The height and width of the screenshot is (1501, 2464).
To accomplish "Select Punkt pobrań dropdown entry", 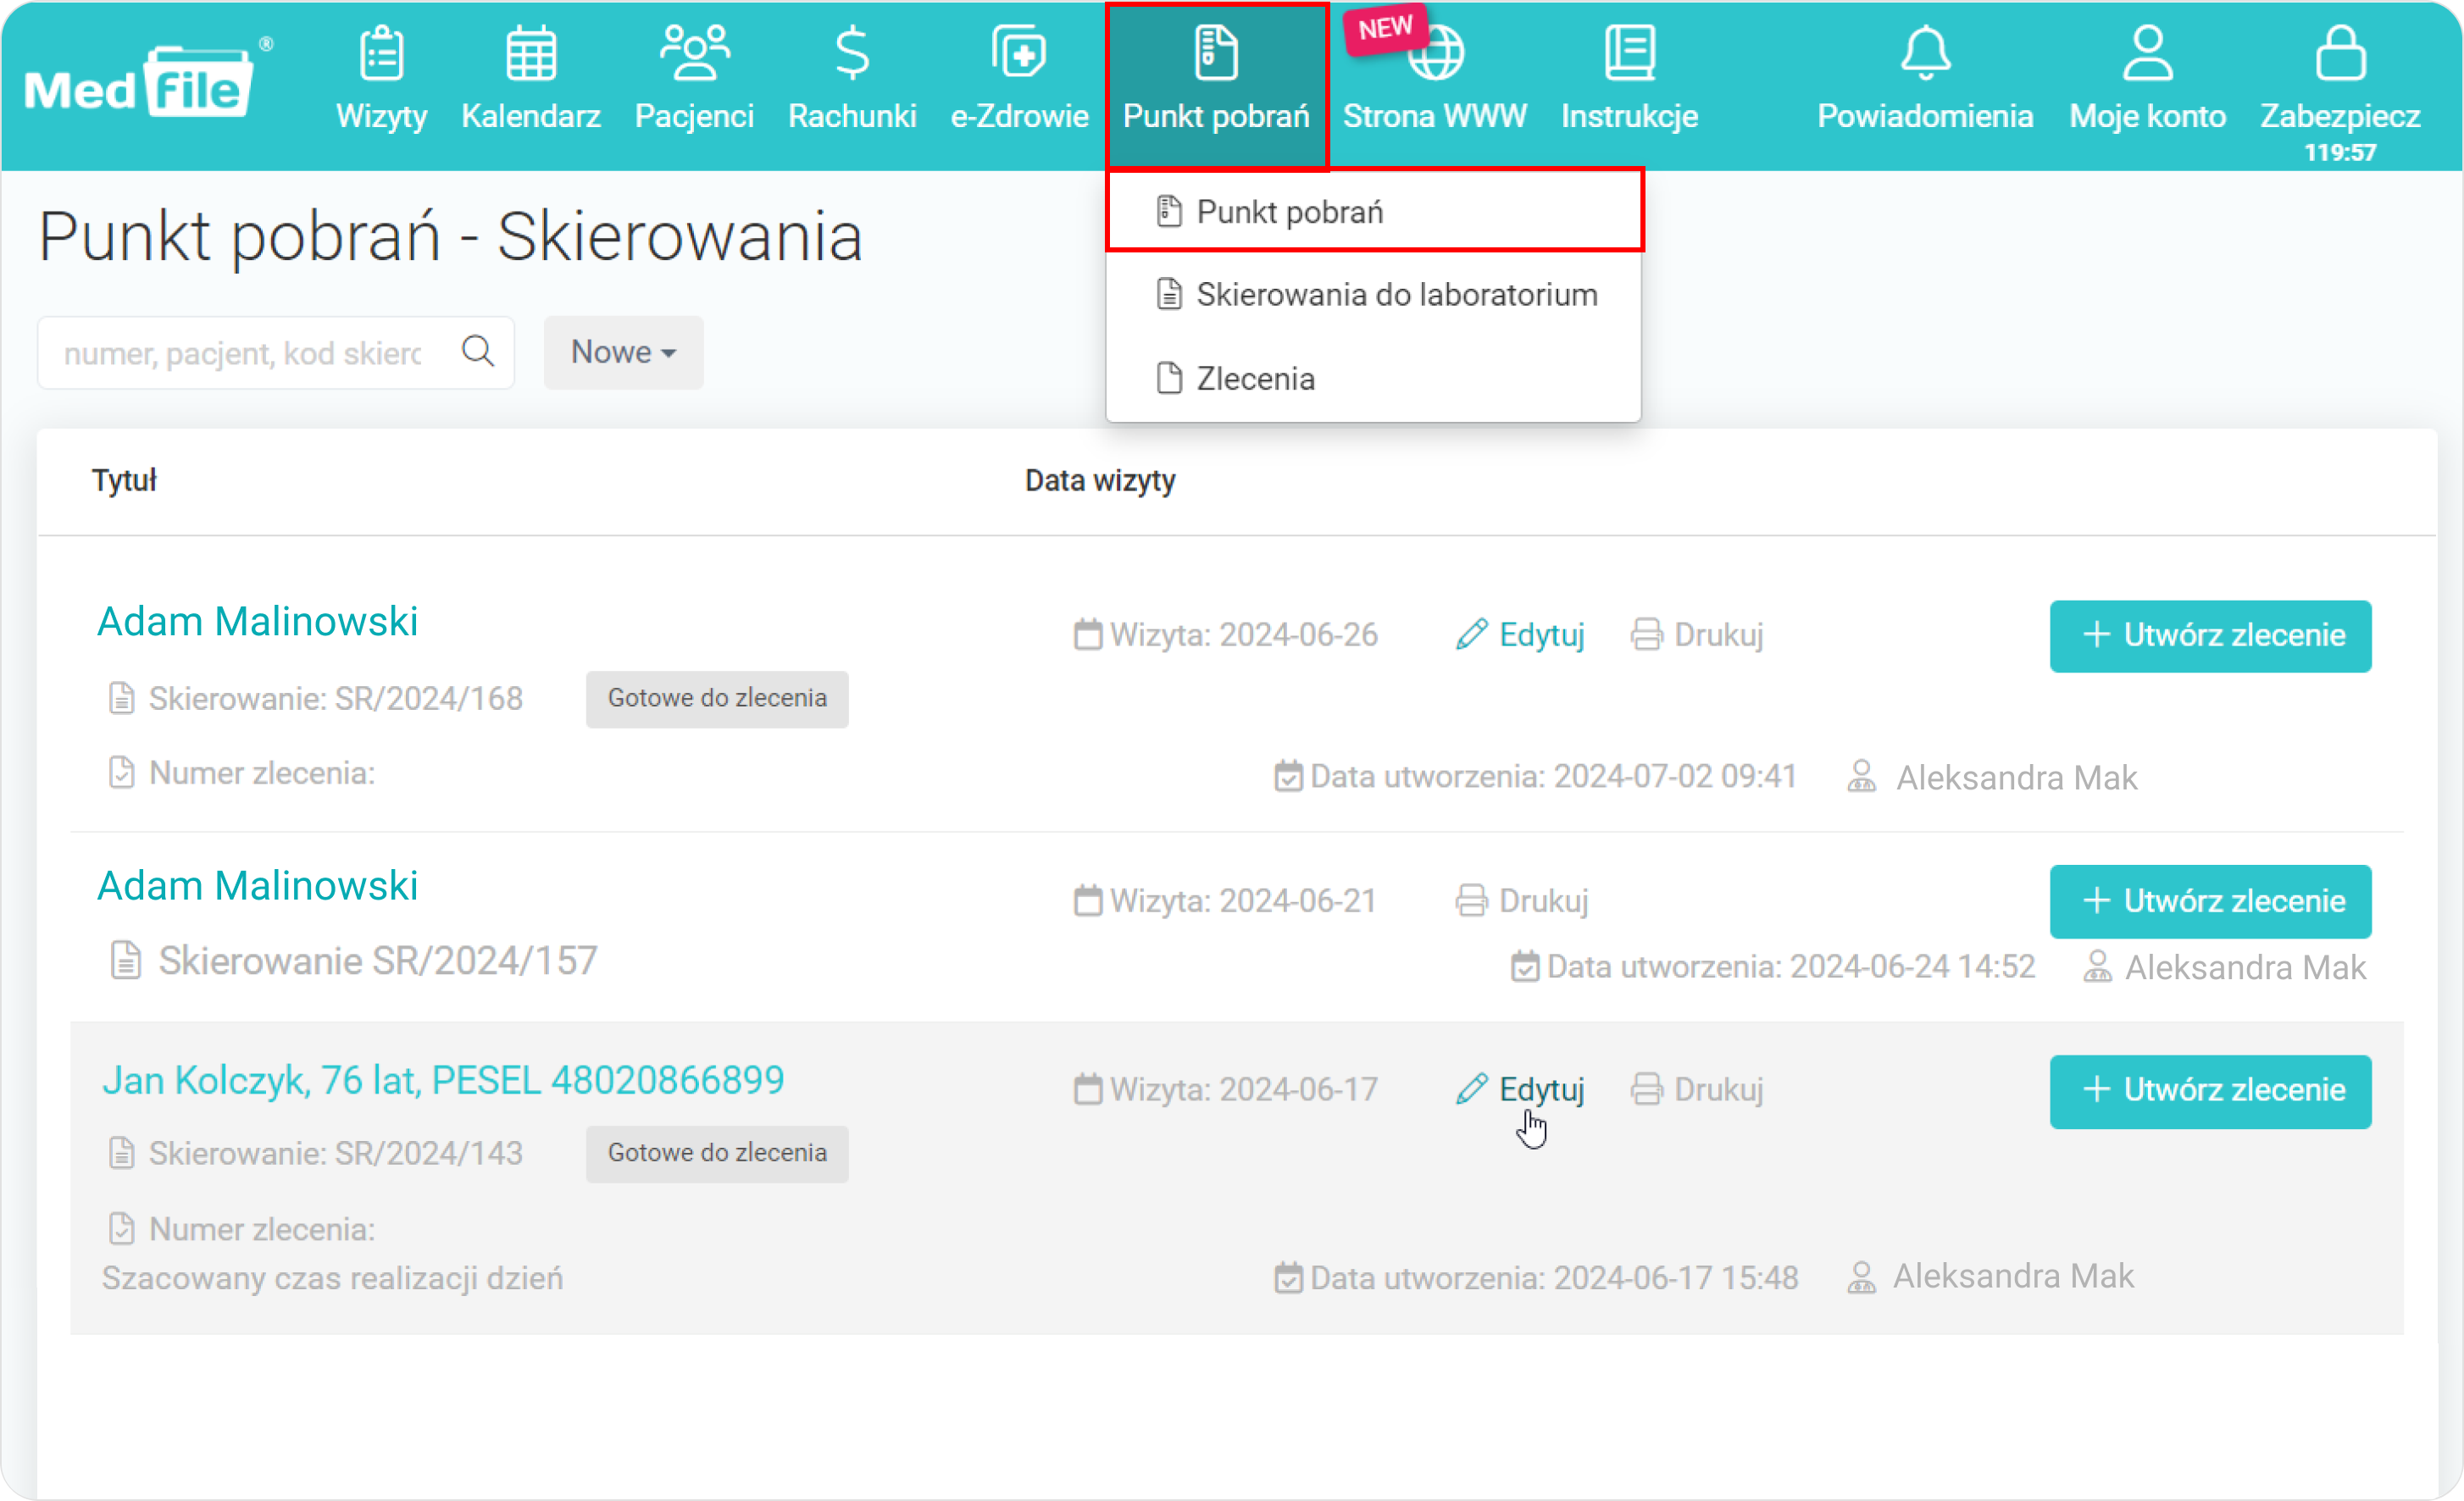I will 1373,212.
